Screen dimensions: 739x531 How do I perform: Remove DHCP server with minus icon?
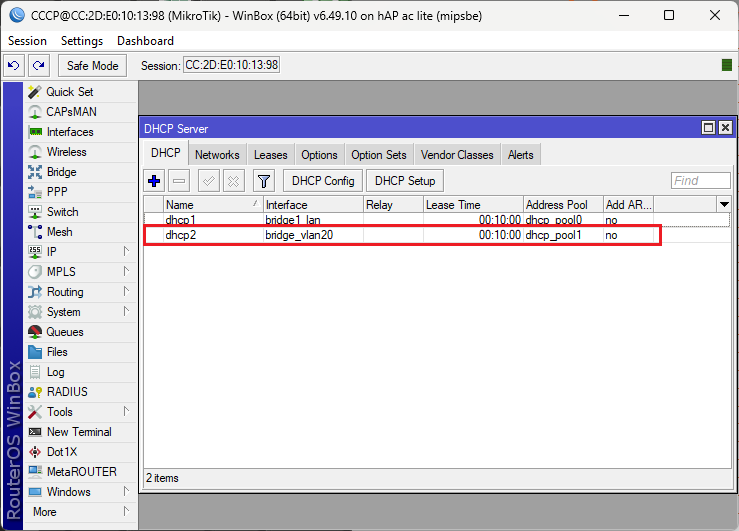pyautogui.click(x=179, y=181)
